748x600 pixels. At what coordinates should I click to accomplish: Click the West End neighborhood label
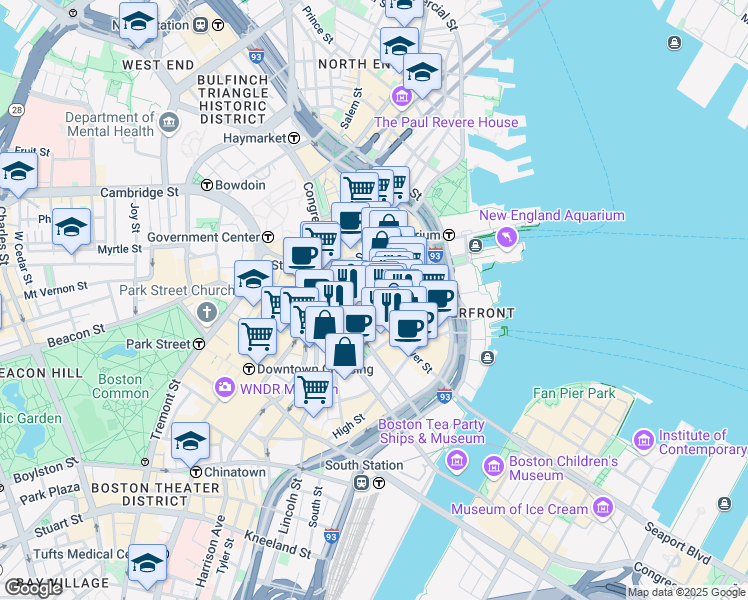pos(158,65)
